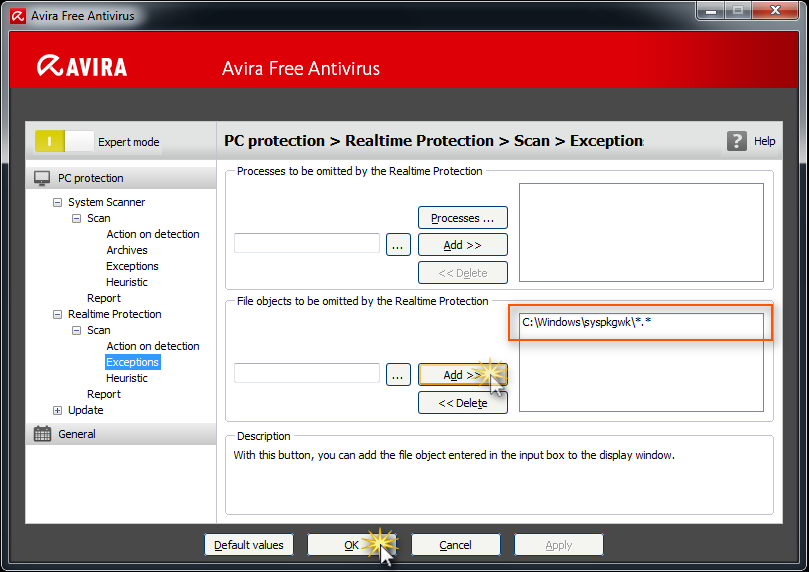Select Exceptions under System Scanner Scan
The image size is (809, 572).
point(132,266)
